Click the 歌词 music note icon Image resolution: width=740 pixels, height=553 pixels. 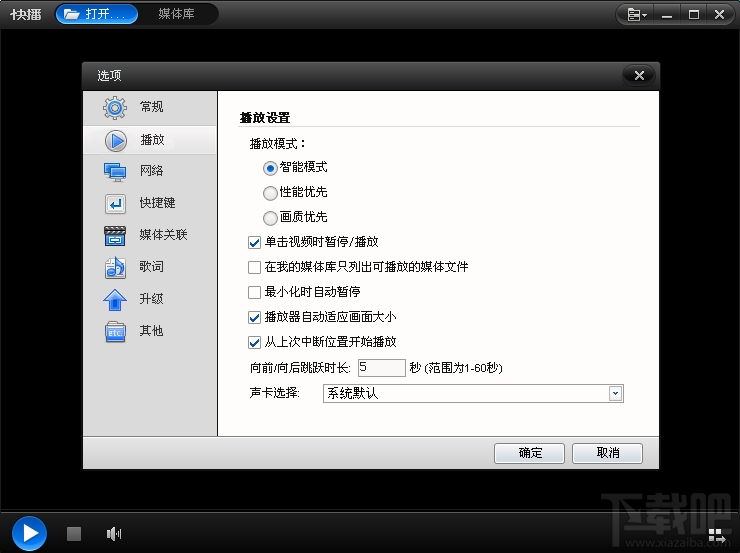(x=115, y=268)
